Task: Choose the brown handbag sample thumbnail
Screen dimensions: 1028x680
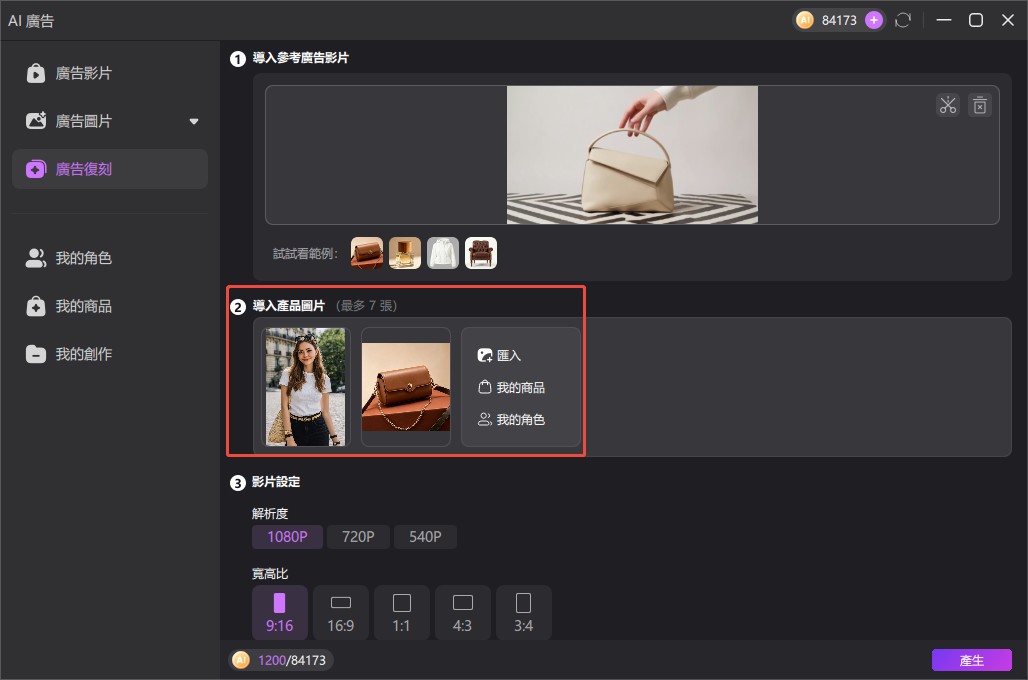Action: tap(366, 253)
